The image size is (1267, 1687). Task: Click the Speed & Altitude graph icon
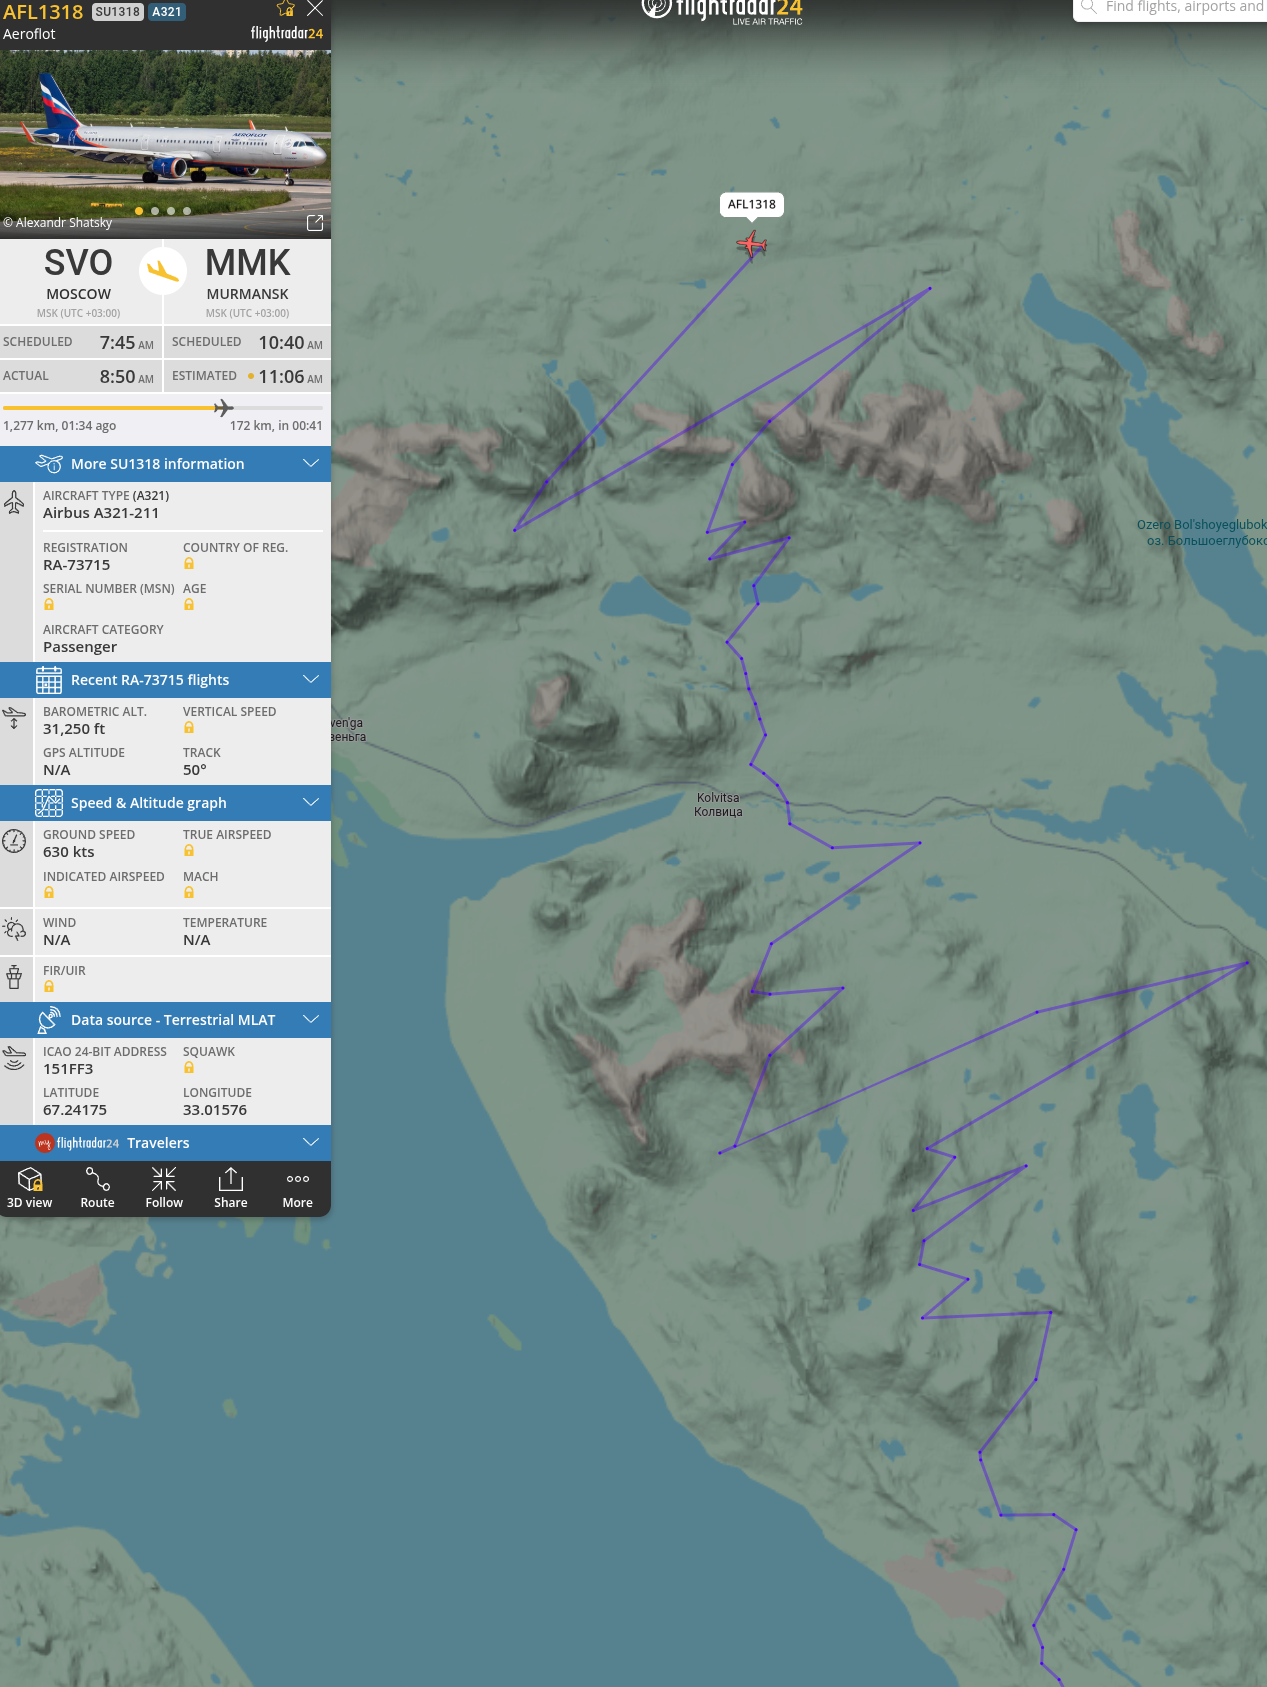(49, 803)
